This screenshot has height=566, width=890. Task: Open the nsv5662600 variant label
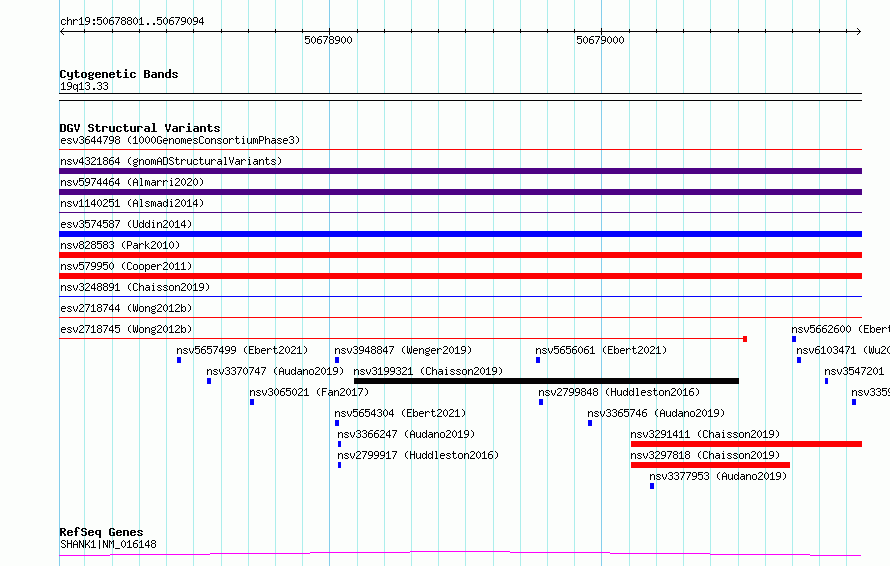(840, 329)
